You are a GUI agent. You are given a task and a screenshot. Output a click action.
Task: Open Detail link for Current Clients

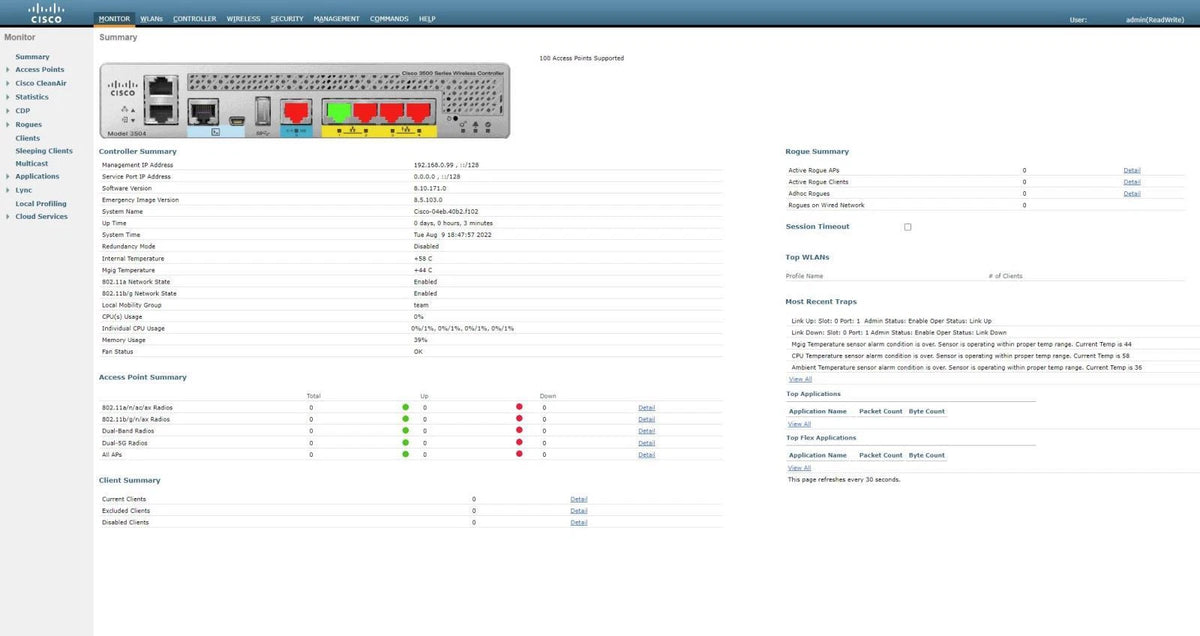[x=579, y=498]
